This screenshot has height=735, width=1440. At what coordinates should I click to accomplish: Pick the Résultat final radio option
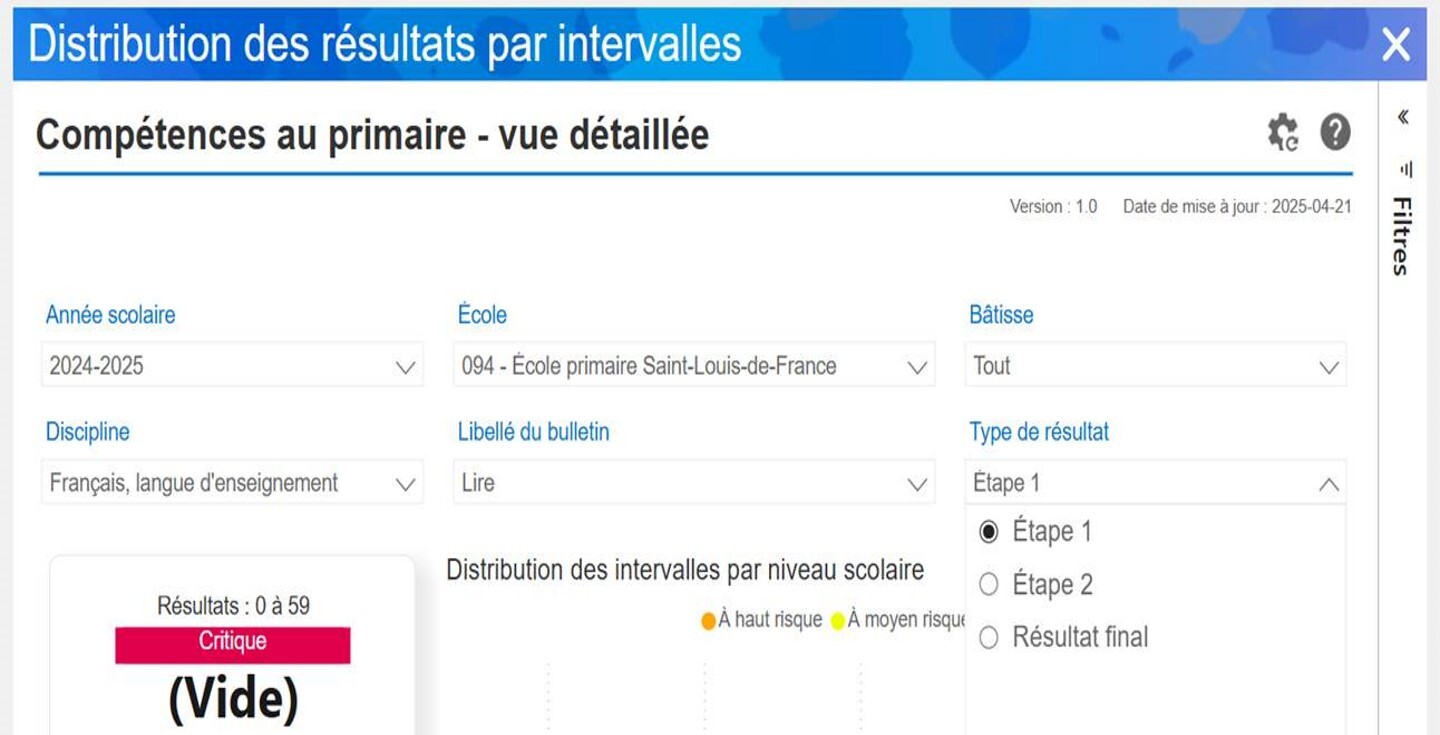pyautogui.click(x=989, y=637)
